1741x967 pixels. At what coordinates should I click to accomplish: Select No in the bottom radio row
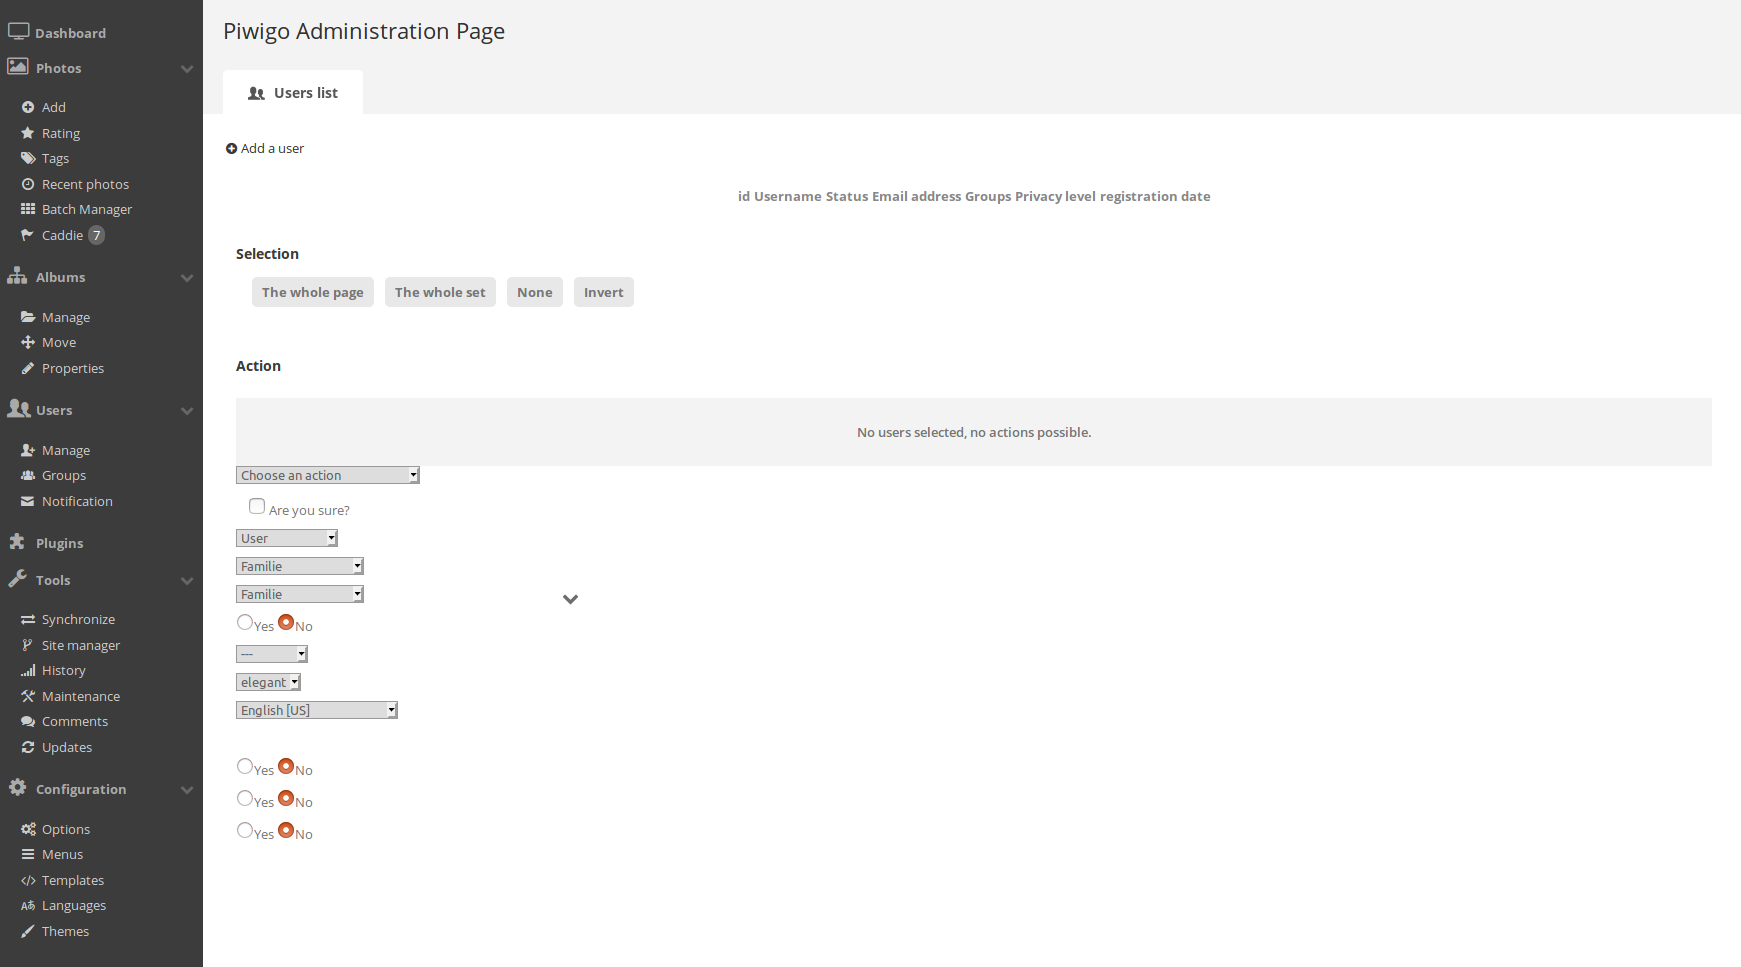point(286,830)
